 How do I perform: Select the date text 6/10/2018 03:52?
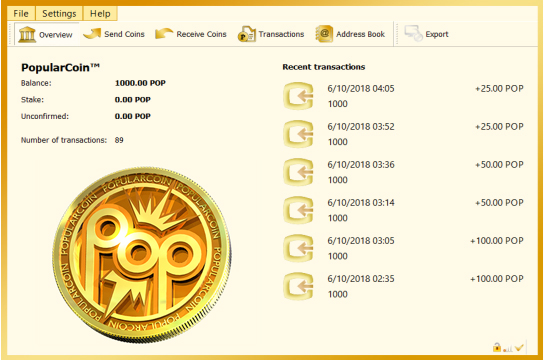361,127
